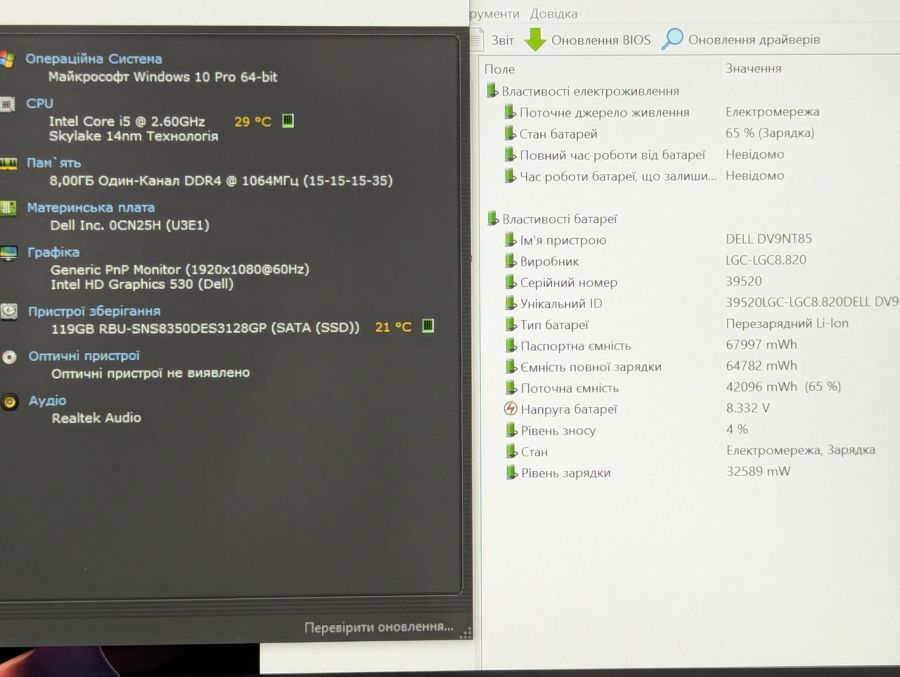Click the 32589 mW charge rate value
This screenshot has width=900, height=677.
(x=758, y=471)
